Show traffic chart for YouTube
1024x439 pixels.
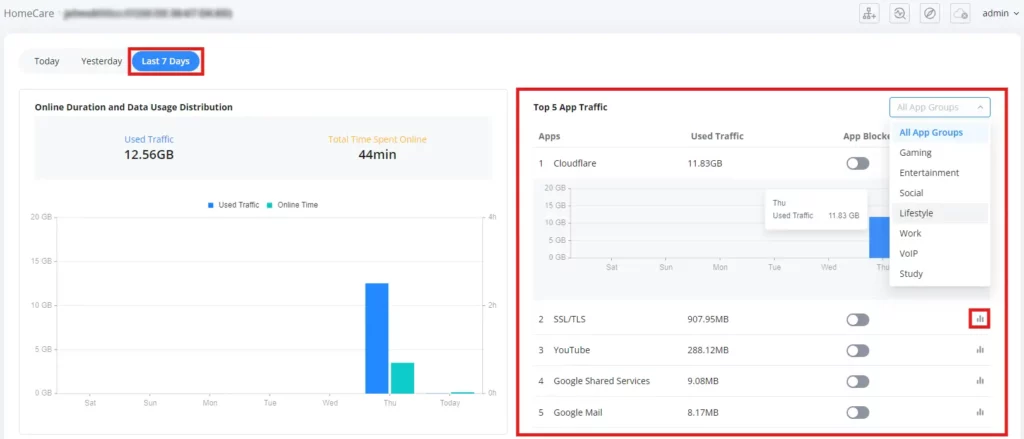[980, 350]
